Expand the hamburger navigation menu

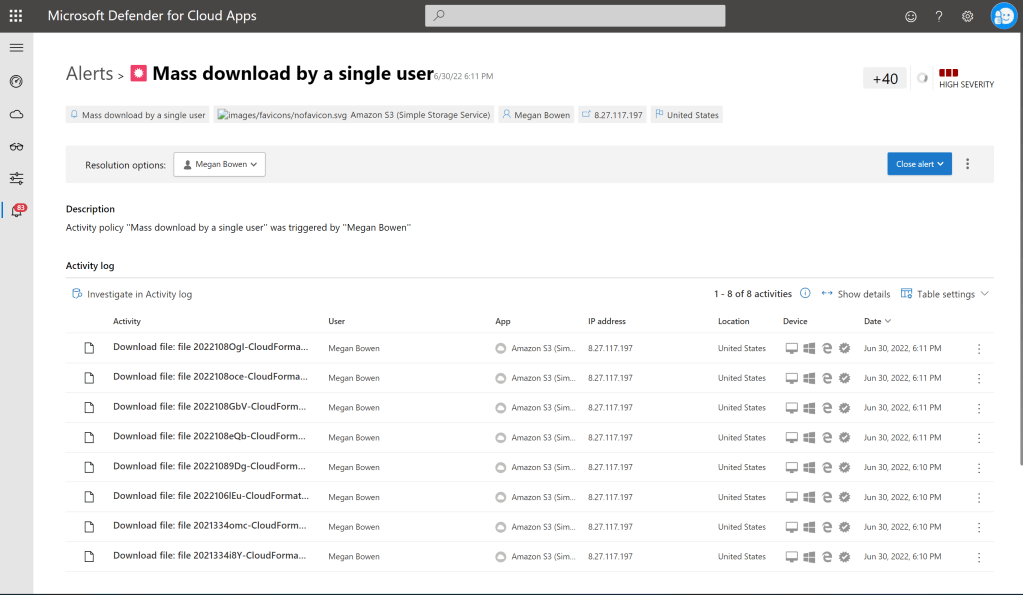16,48
